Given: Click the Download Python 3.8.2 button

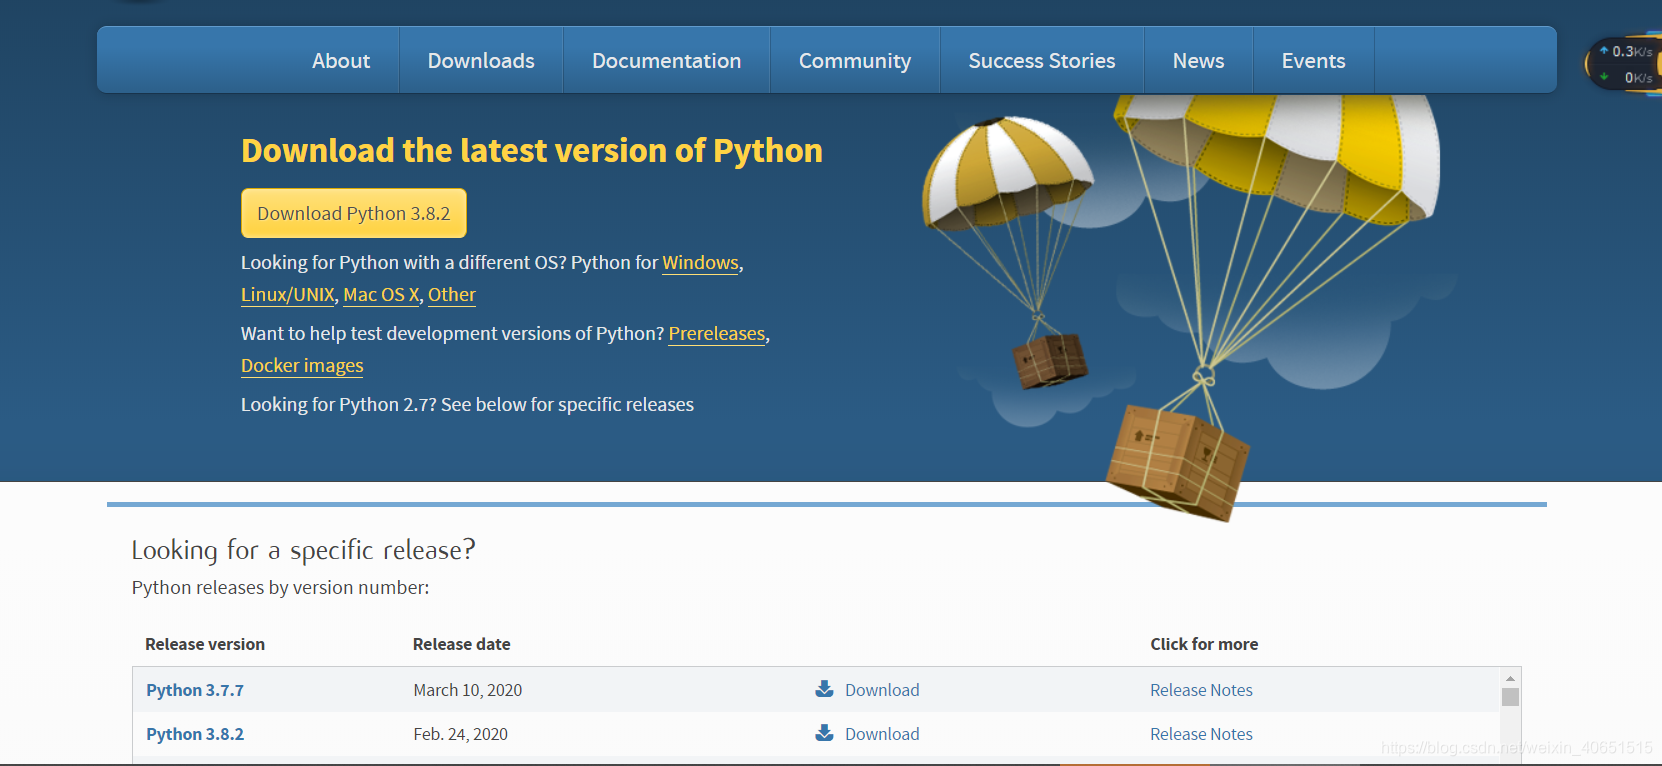Looking at the screenshot, I should 354,213.
